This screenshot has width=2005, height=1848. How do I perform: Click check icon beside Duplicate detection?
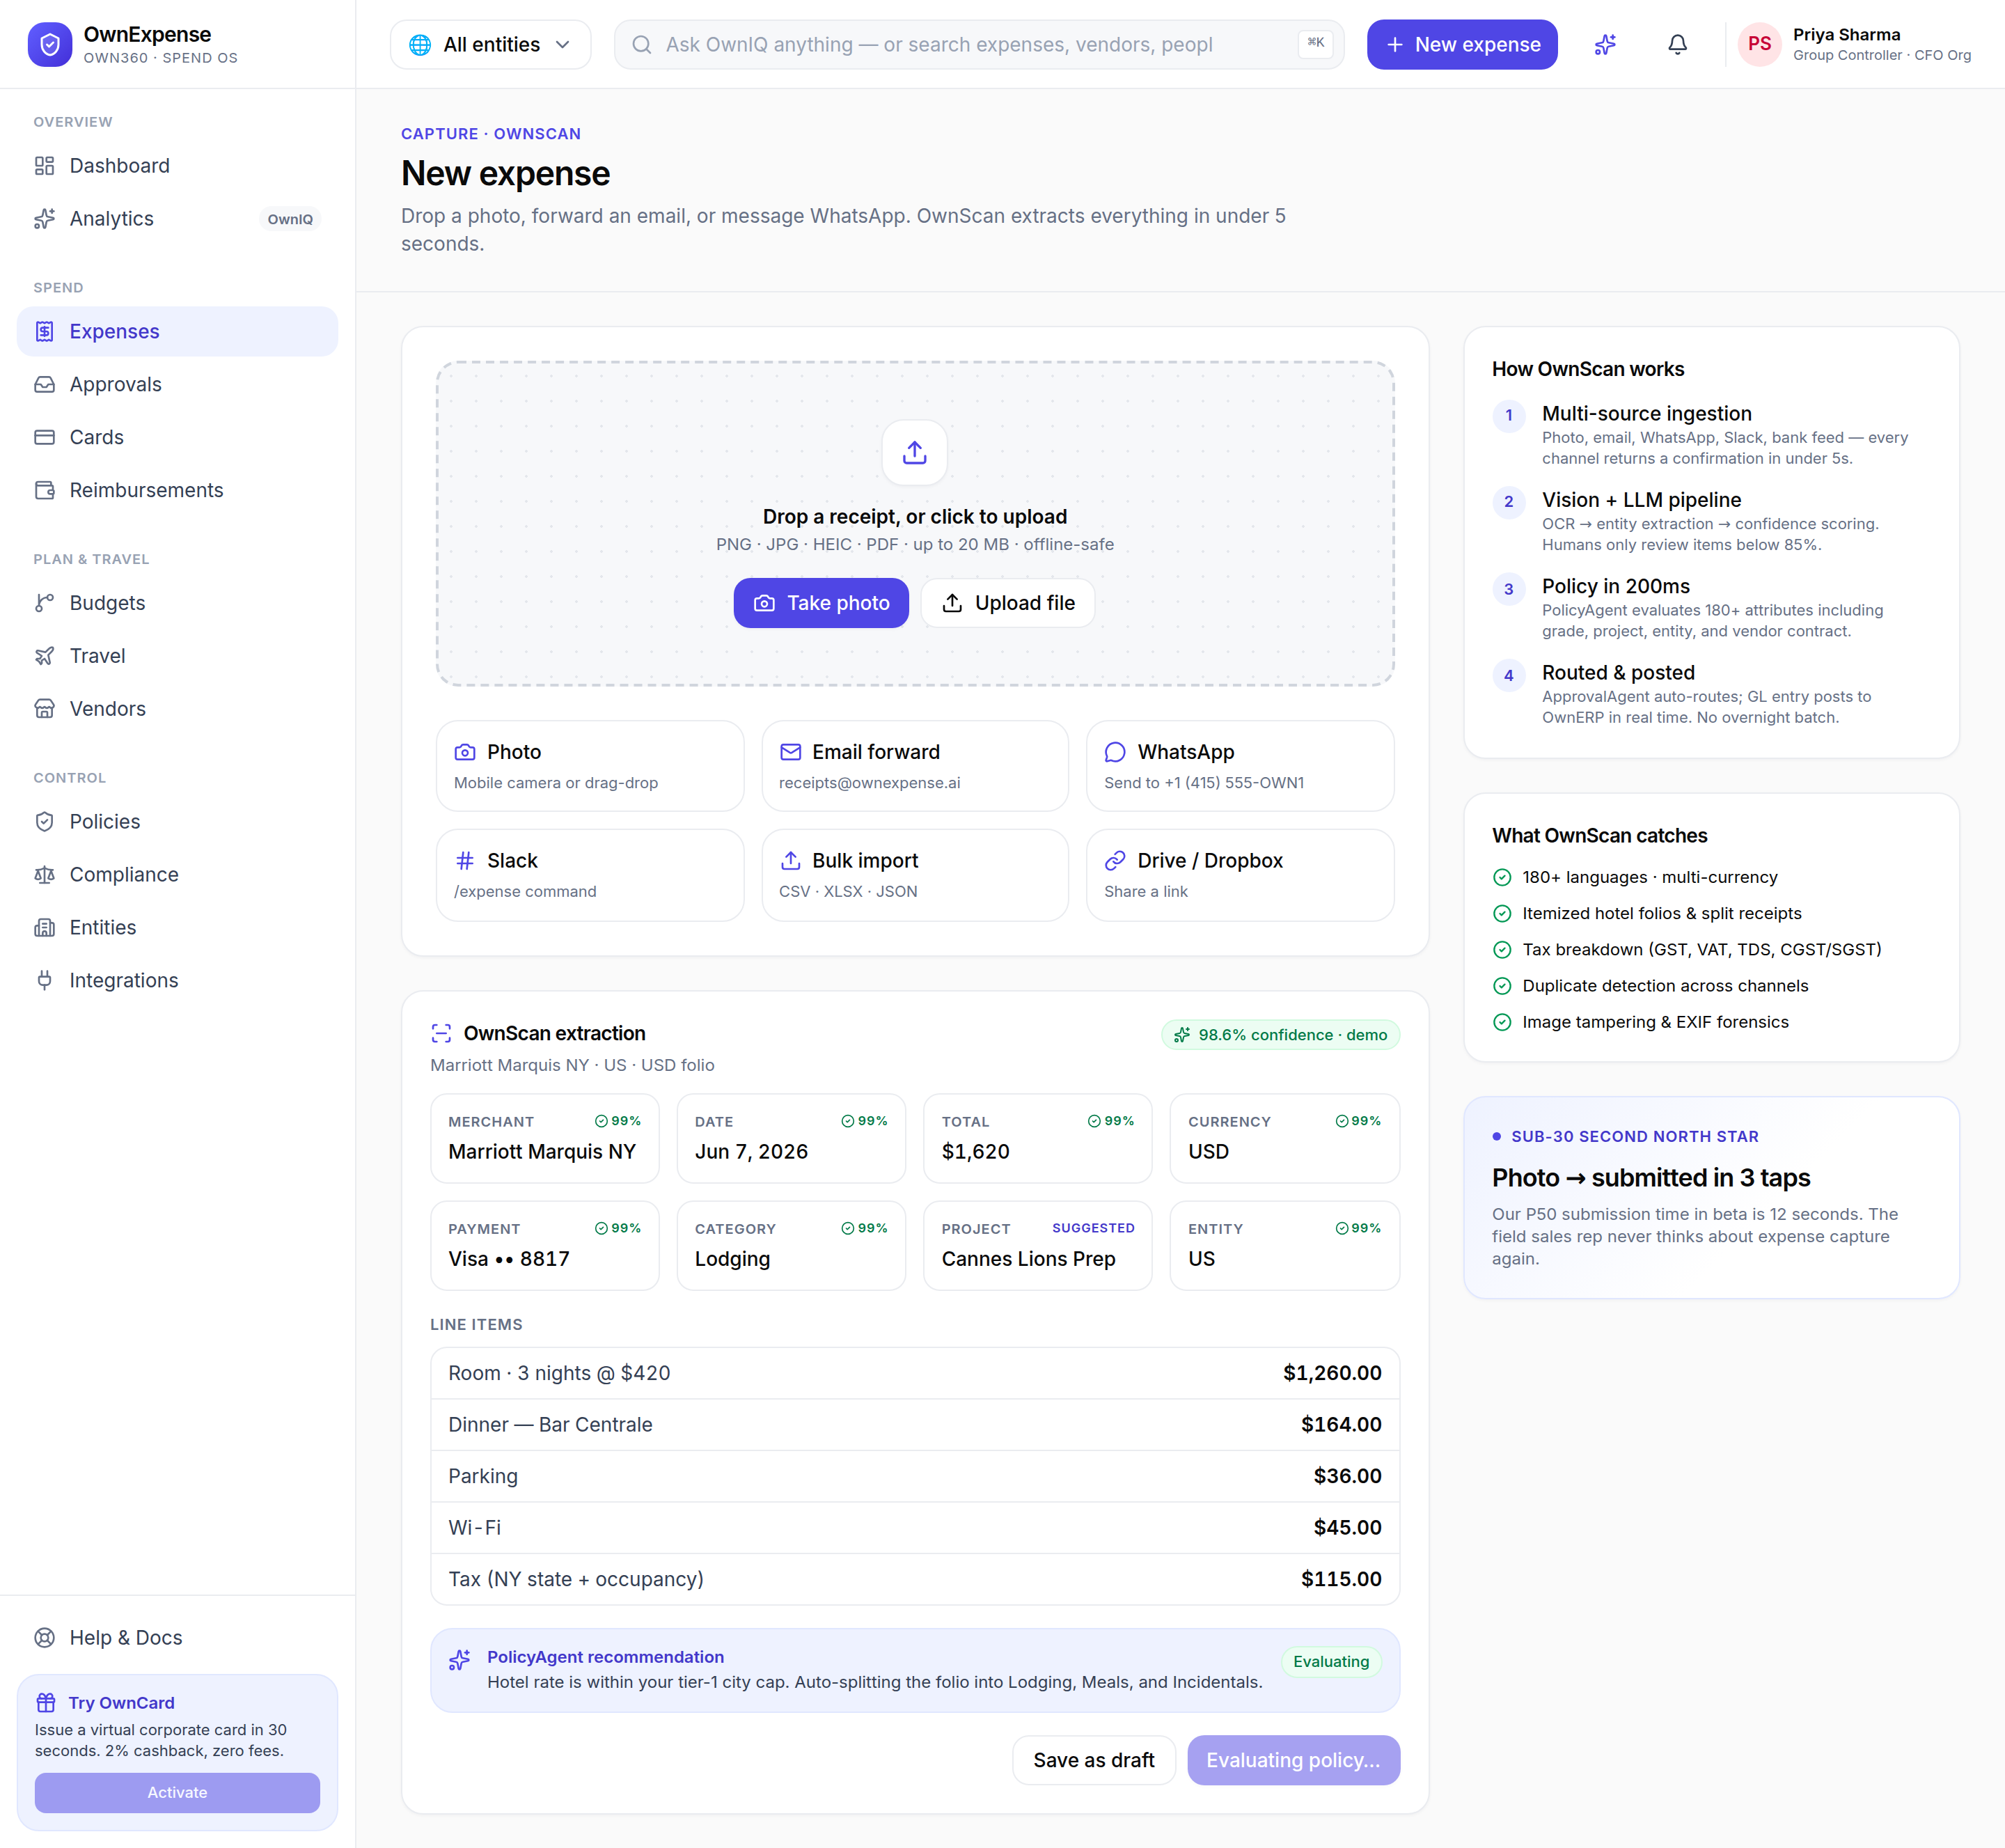(1502, 986)
